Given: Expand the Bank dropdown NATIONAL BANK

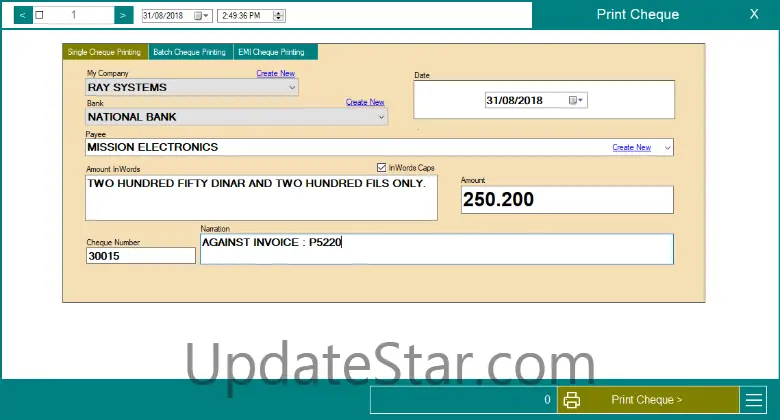Looking at the screenshot, I should pyautogui.click(x=381, y=117).
